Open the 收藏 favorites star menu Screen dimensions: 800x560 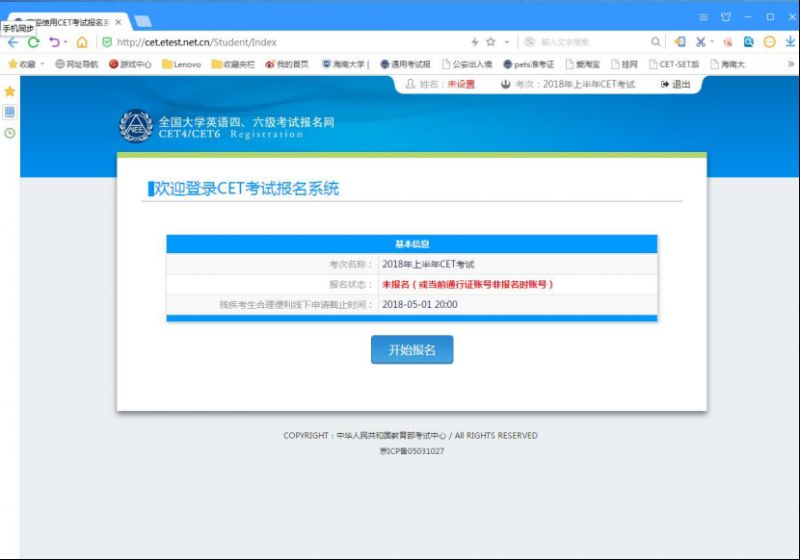click(22, 64)
